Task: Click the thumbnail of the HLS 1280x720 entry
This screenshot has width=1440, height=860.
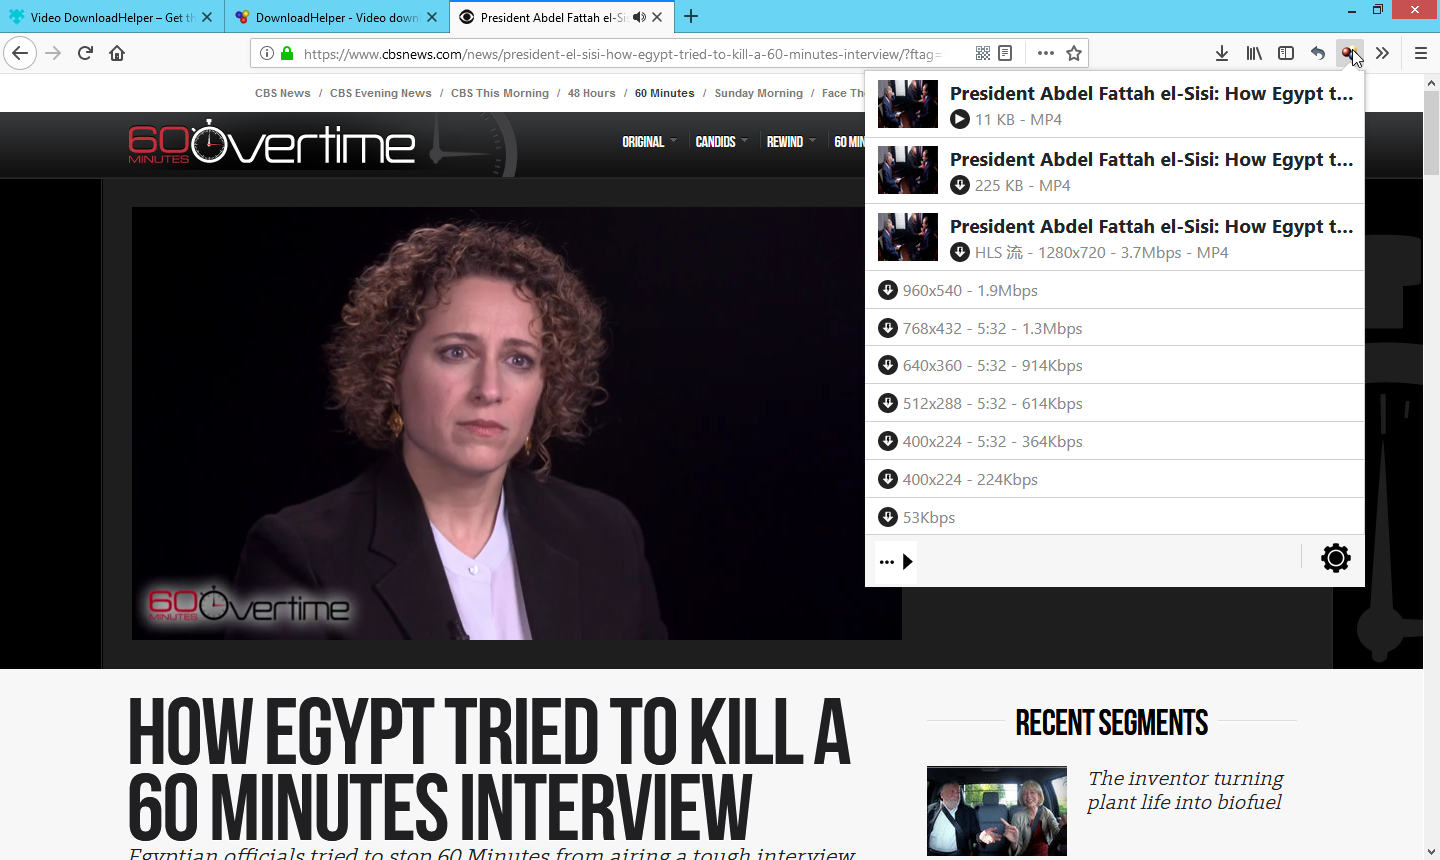Action: pos(908,237)
